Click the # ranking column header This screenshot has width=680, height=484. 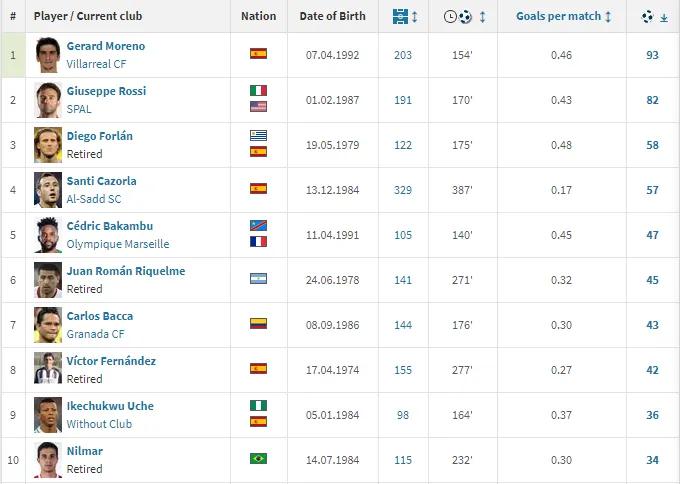point(13,17)
